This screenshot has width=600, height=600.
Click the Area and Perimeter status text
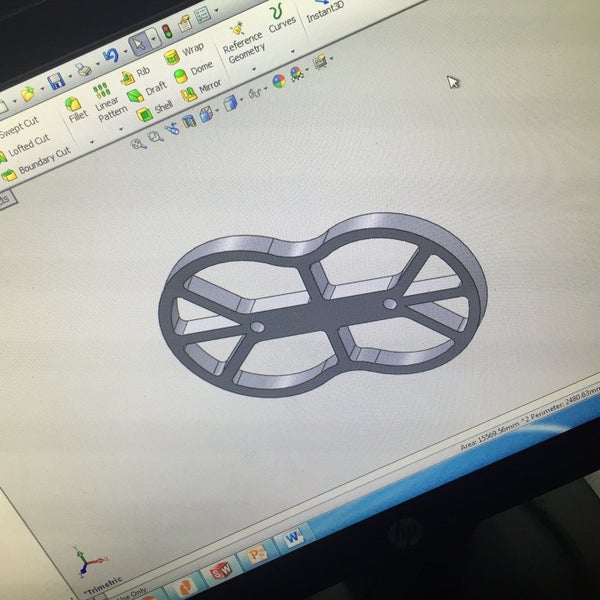(530, 418)
